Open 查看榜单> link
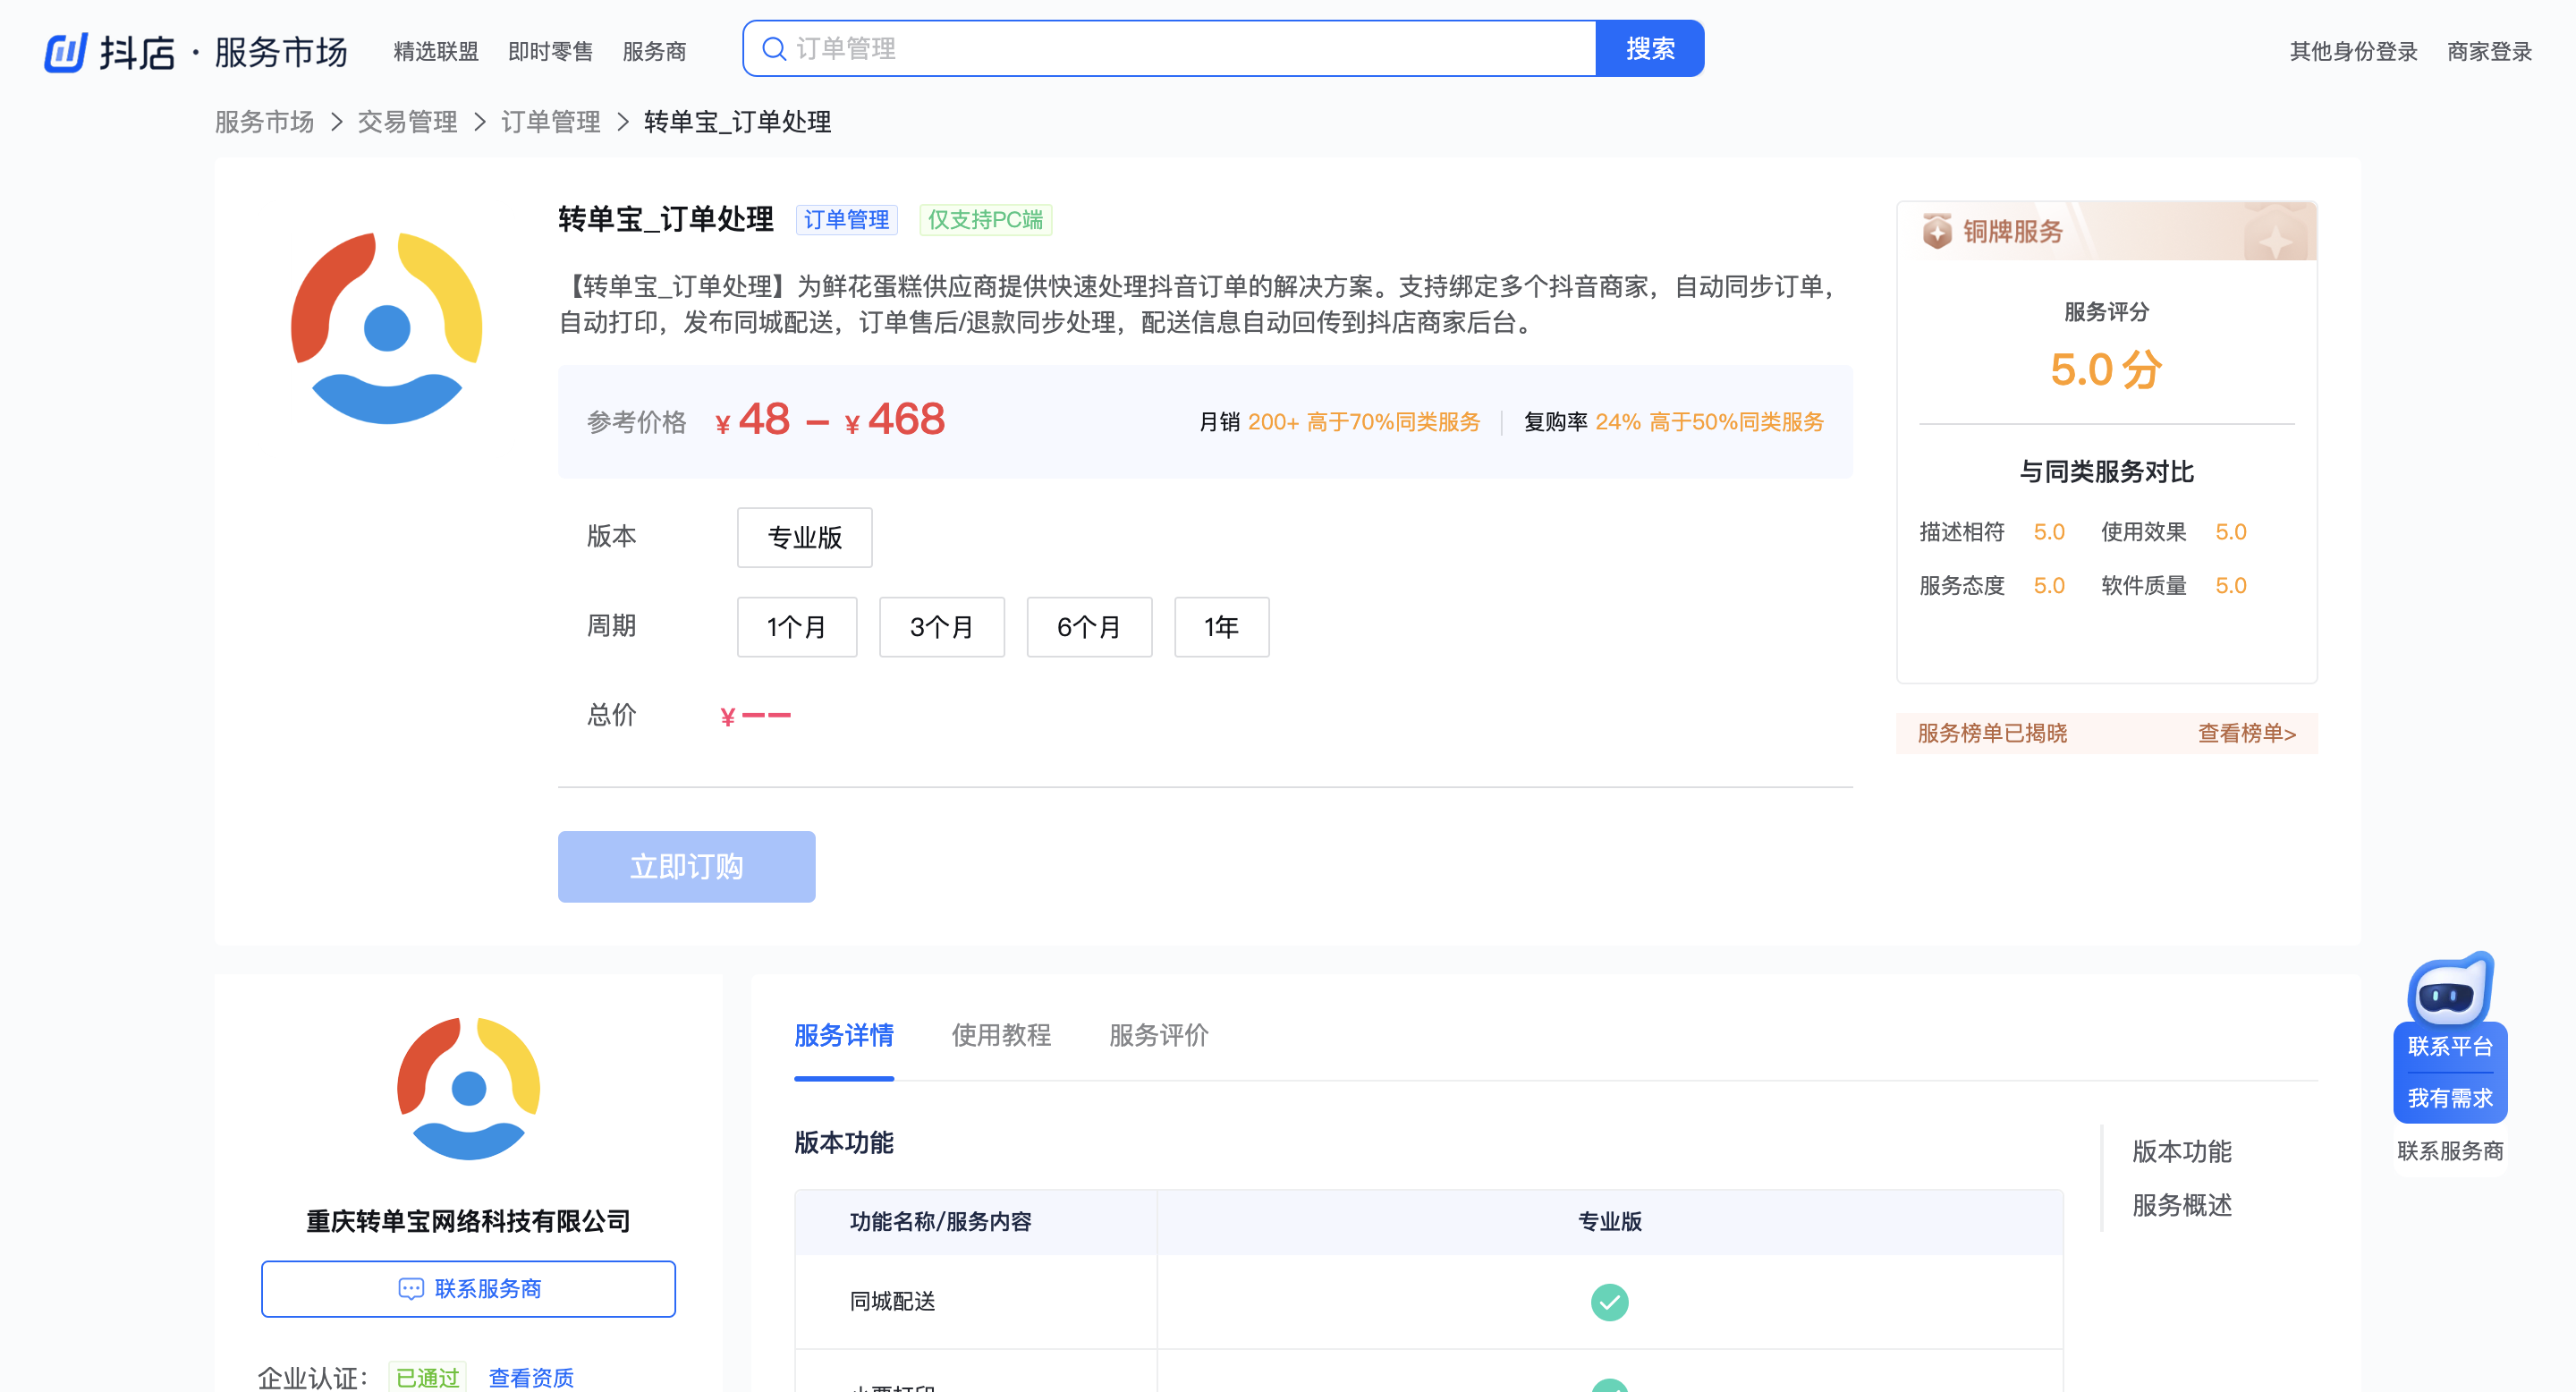The height and width of the screenshot is (1392, 2576). (x=2247, y=733)
